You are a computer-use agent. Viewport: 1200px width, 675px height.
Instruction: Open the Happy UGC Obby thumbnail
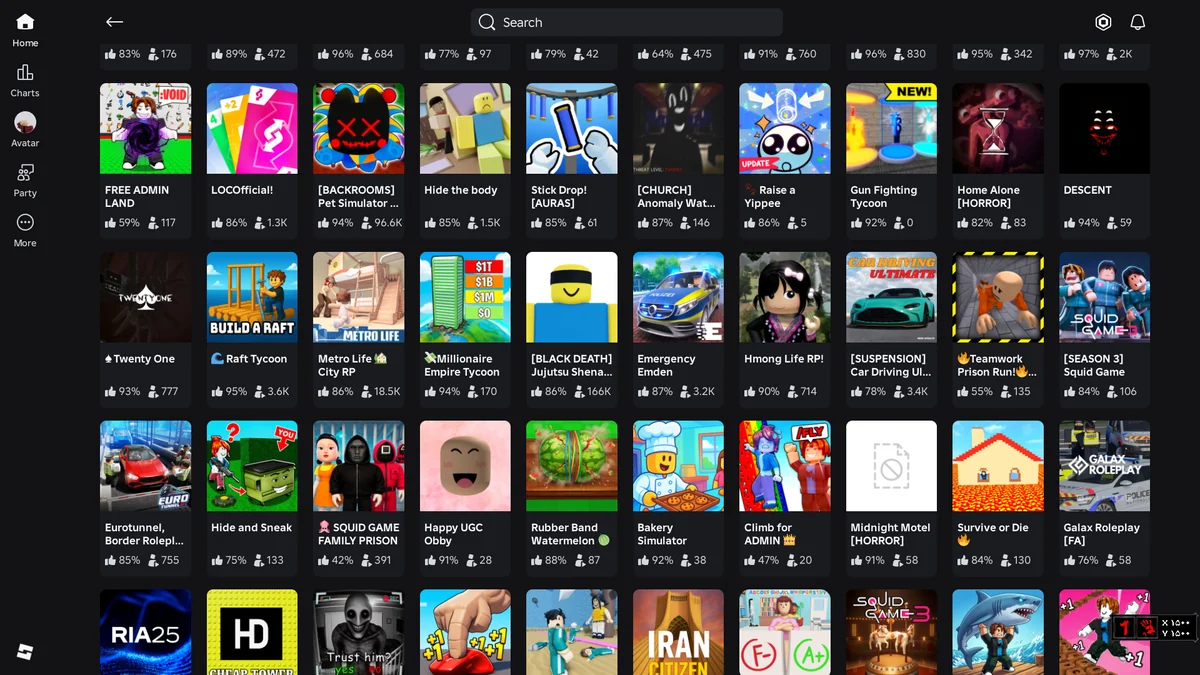[x=465, y=466]
